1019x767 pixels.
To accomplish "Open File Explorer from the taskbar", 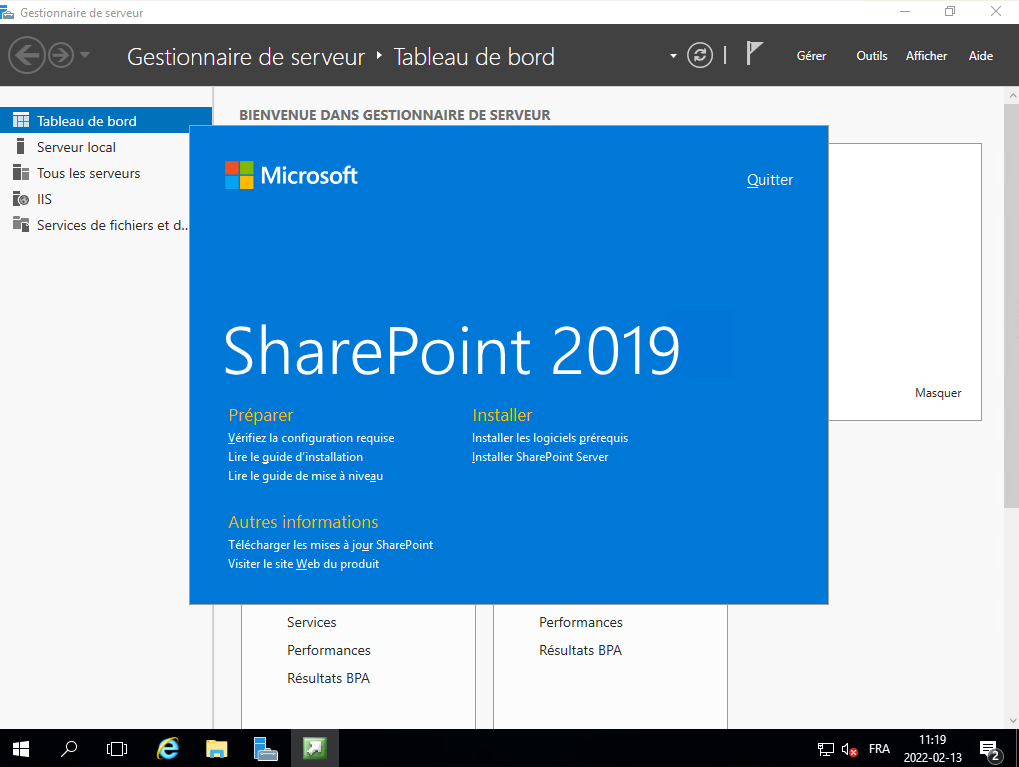I will tap(216, 749).
